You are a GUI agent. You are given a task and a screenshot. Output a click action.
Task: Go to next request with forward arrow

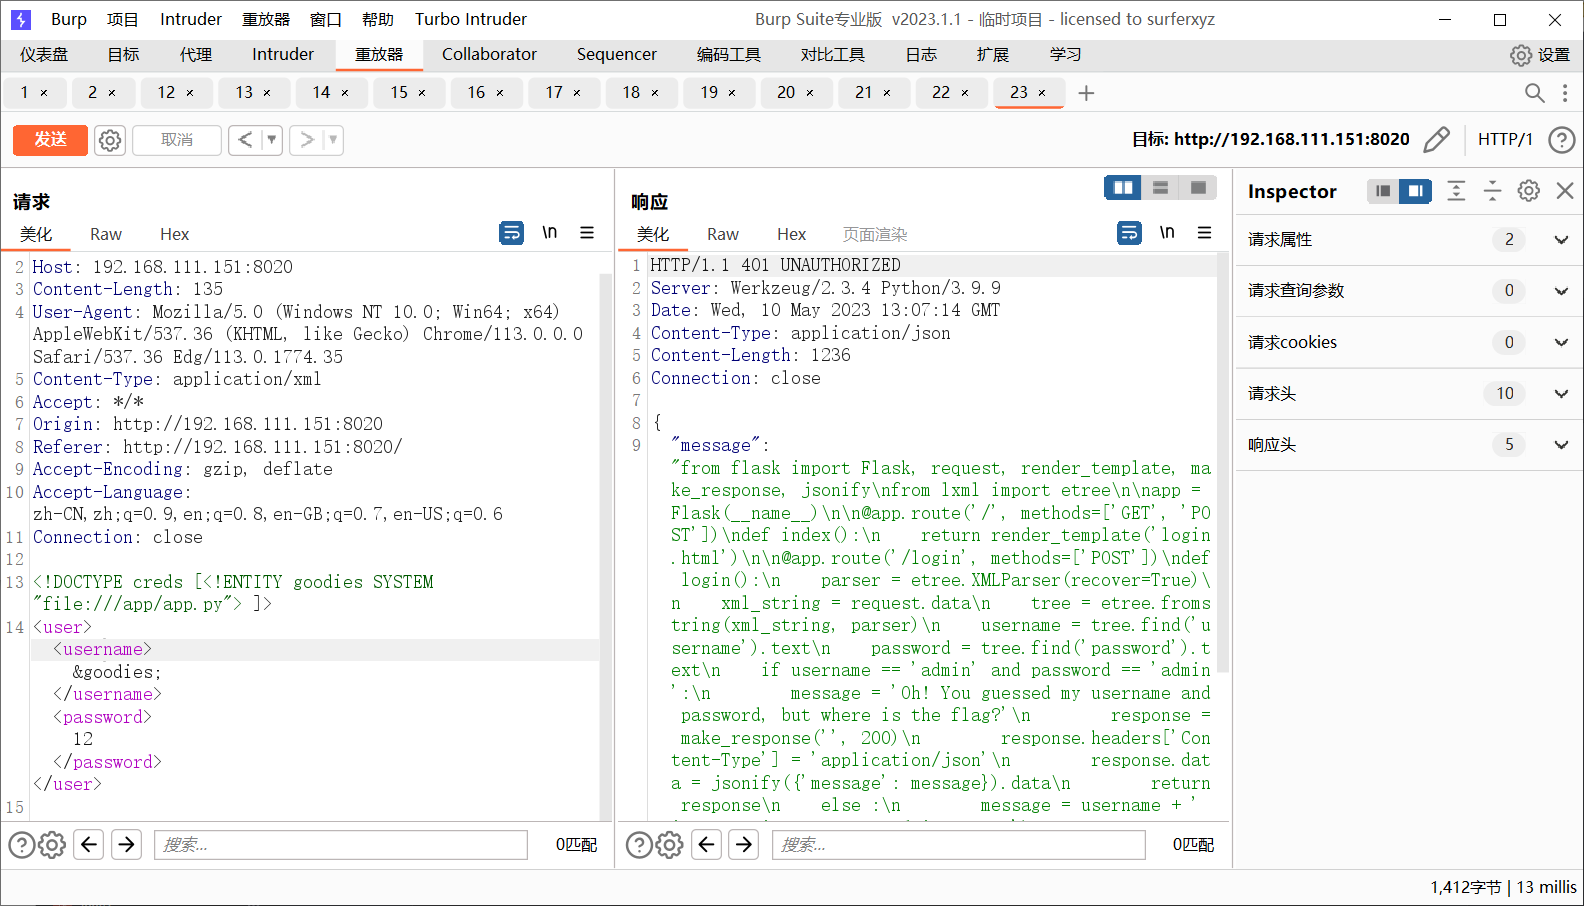click(x=307, y=140)
